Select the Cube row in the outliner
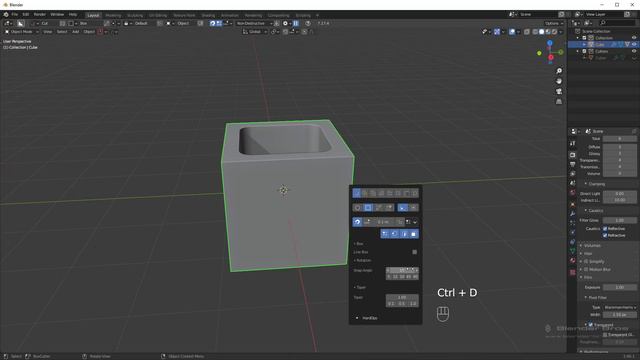This screenshot has height=360, width=640. [x=603, y=44]
